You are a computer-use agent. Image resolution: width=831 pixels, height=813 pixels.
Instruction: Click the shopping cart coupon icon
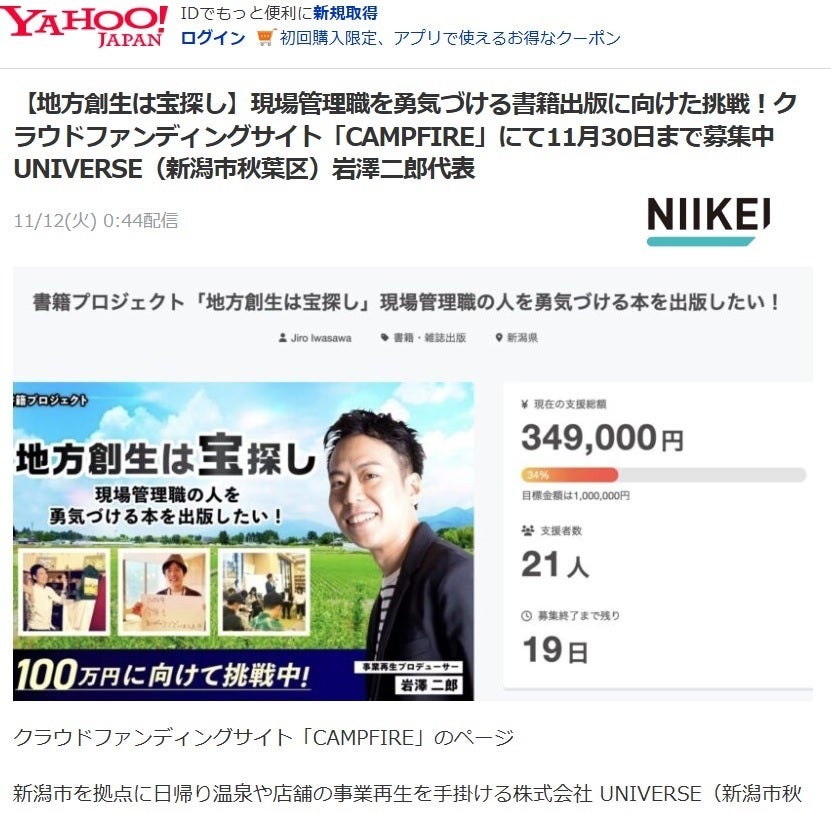264,38
